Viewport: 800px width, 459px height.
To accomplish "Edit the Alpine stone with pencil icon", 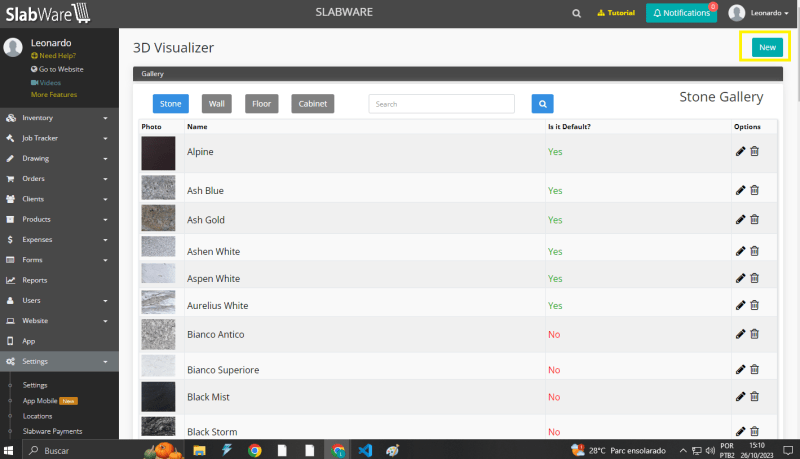I will pyautogui.click(x=740, y=151).
